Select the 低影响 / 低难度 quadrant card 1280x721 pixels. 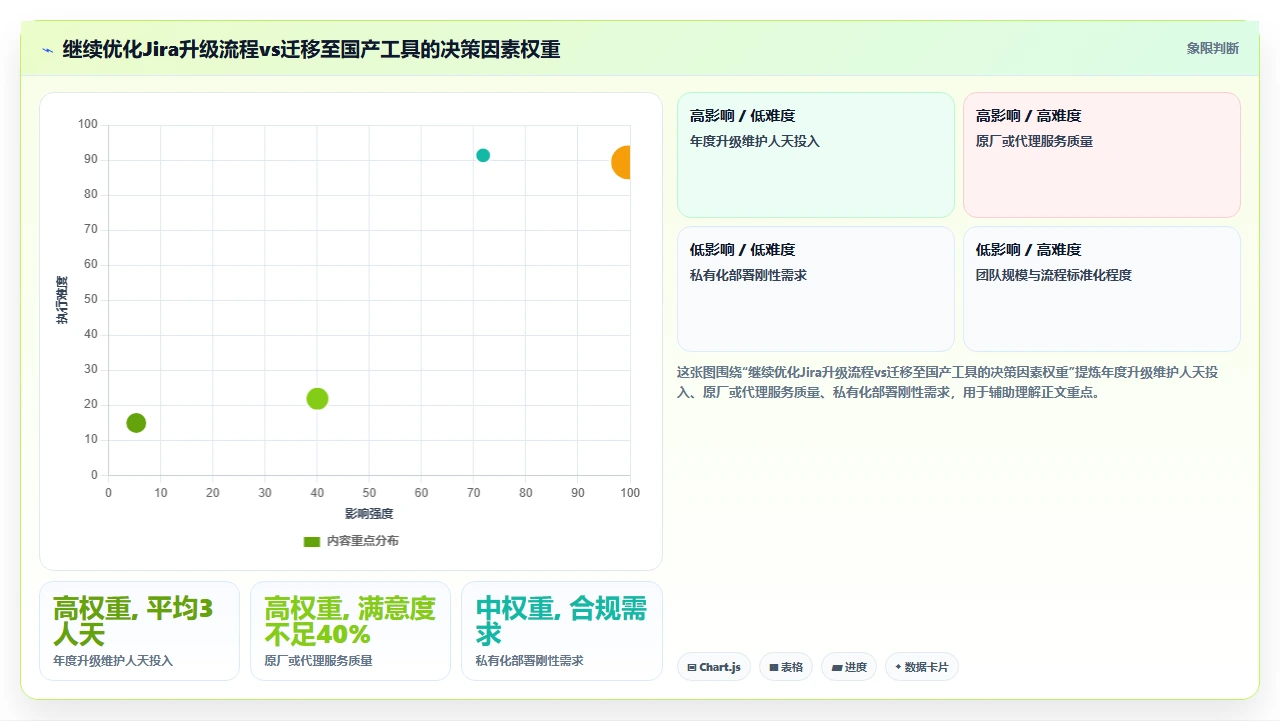[816, 289]
